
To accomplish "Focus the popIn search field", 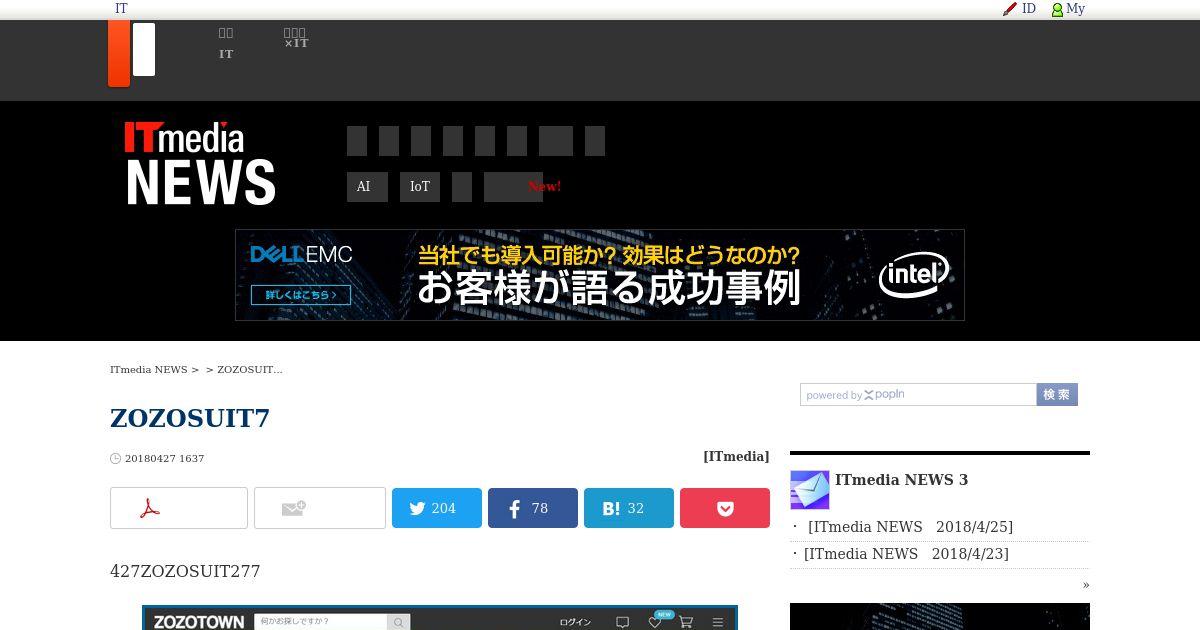I will [x=918, y=395].
